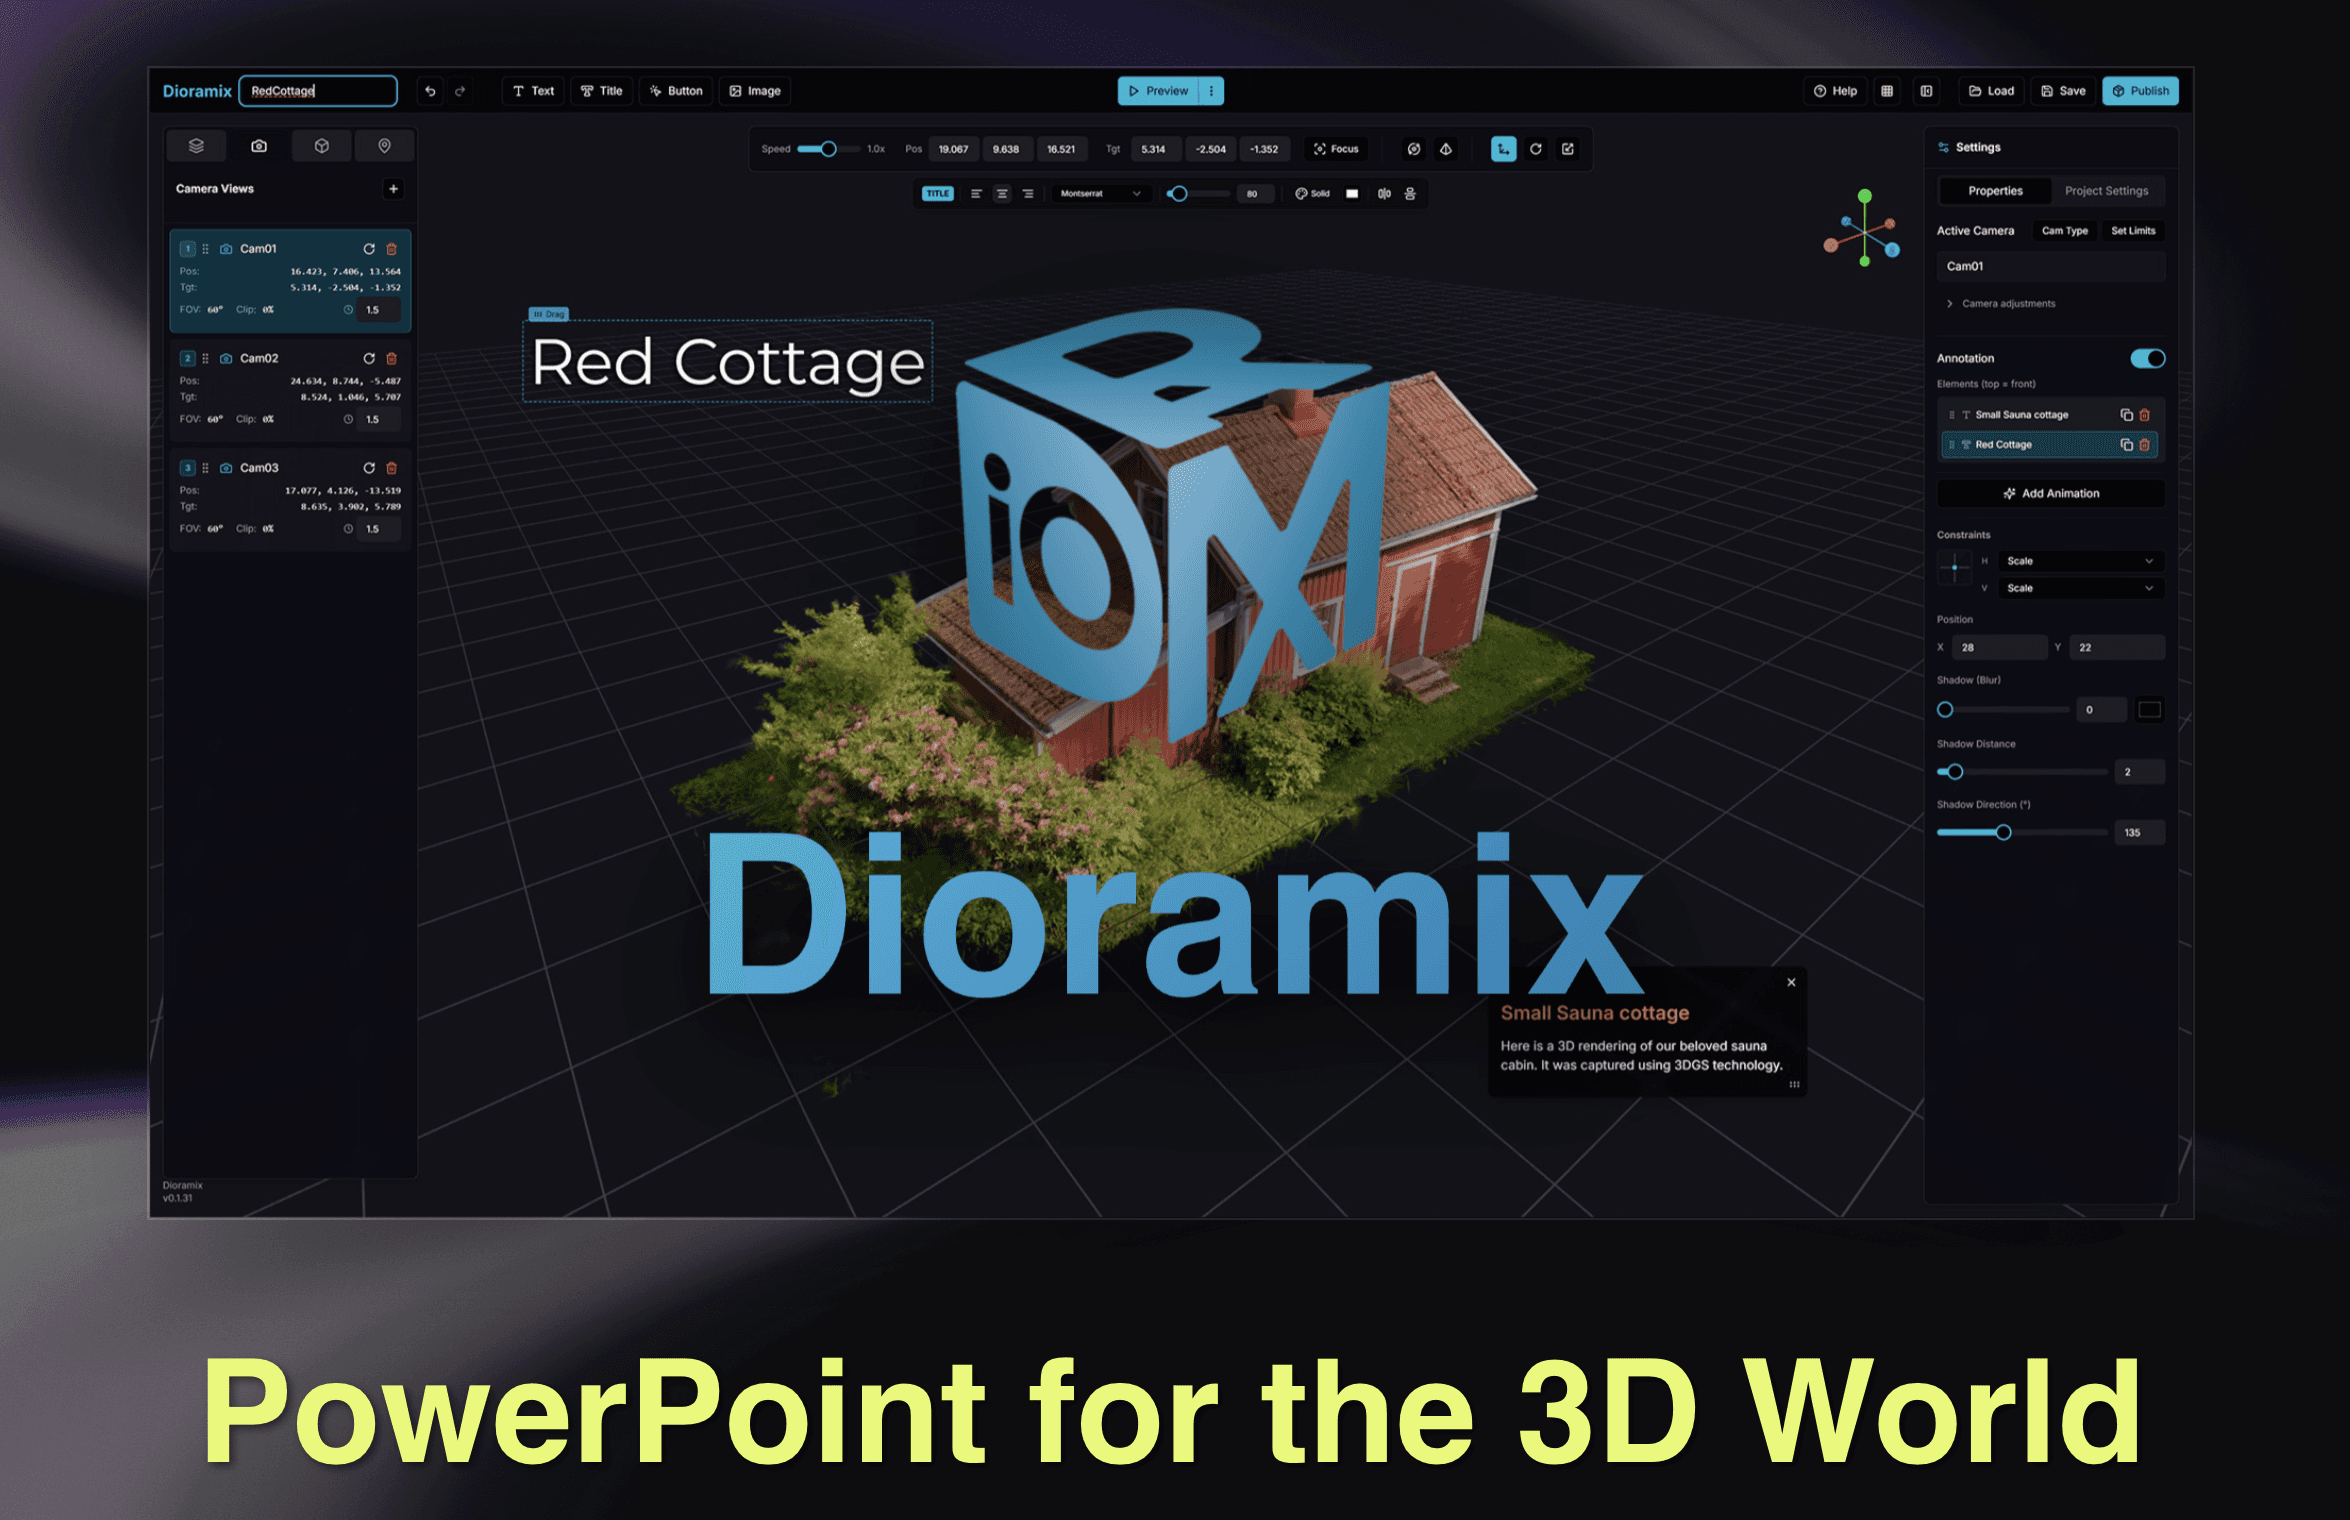
Task: Open the Montserrat font dropdown
Action: [1100, 194]
